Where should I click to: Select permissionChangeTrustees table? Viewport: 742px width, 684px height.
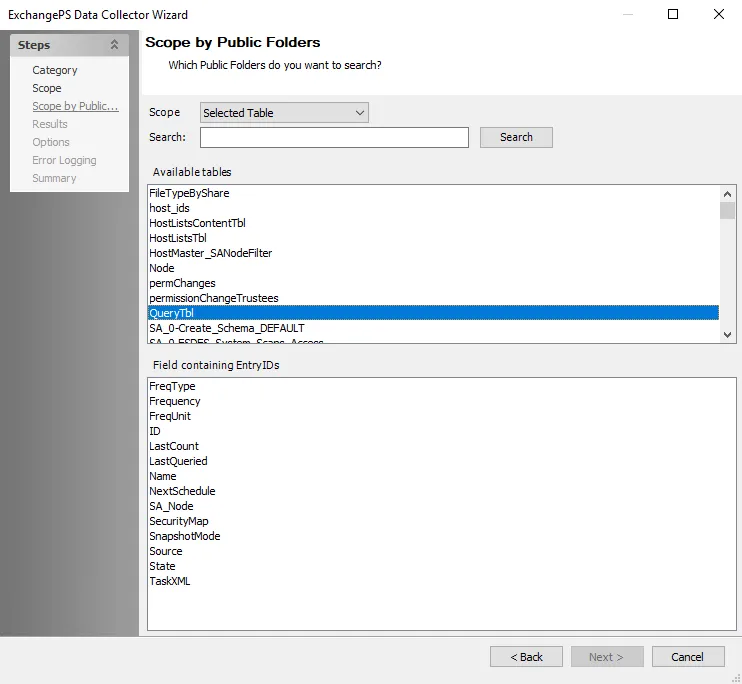click(x=433, y=298)
